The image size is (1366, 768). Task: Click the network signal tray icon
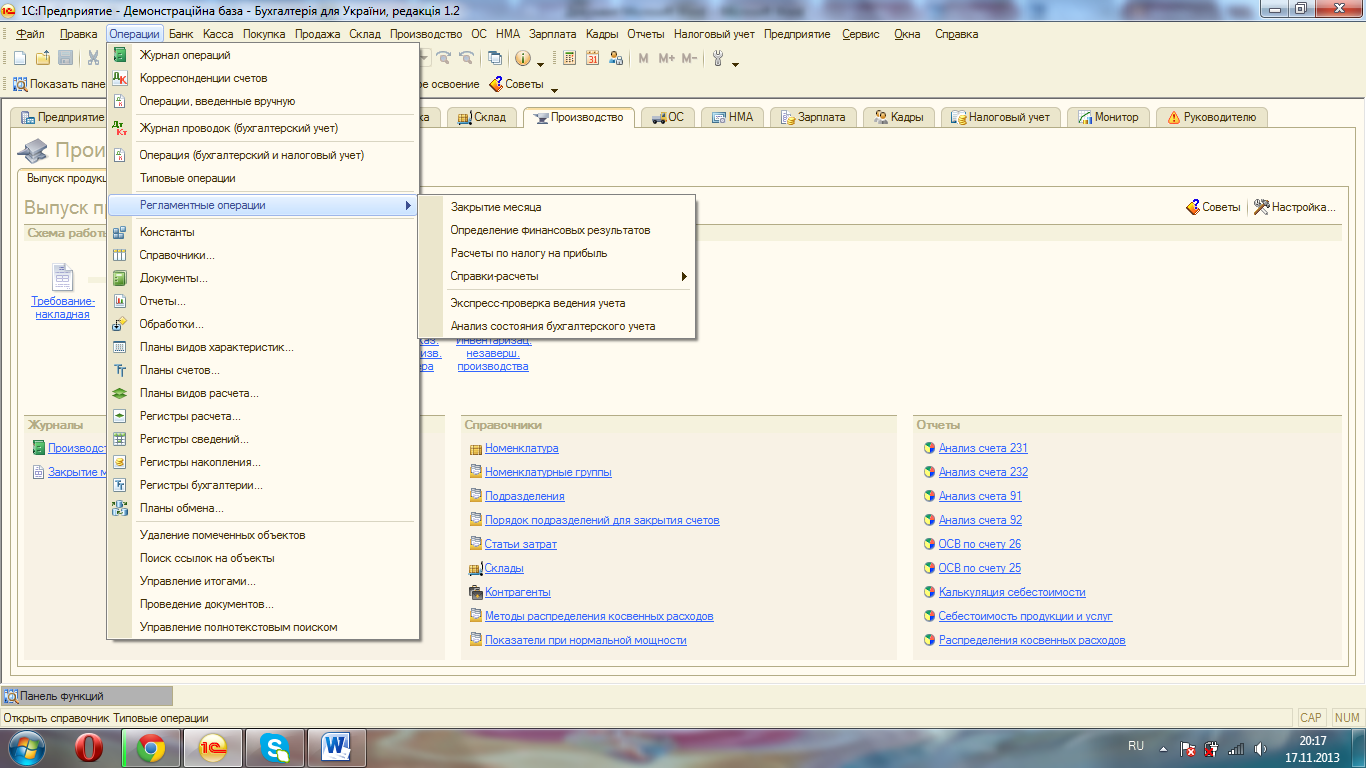(x=1236, y=748)
